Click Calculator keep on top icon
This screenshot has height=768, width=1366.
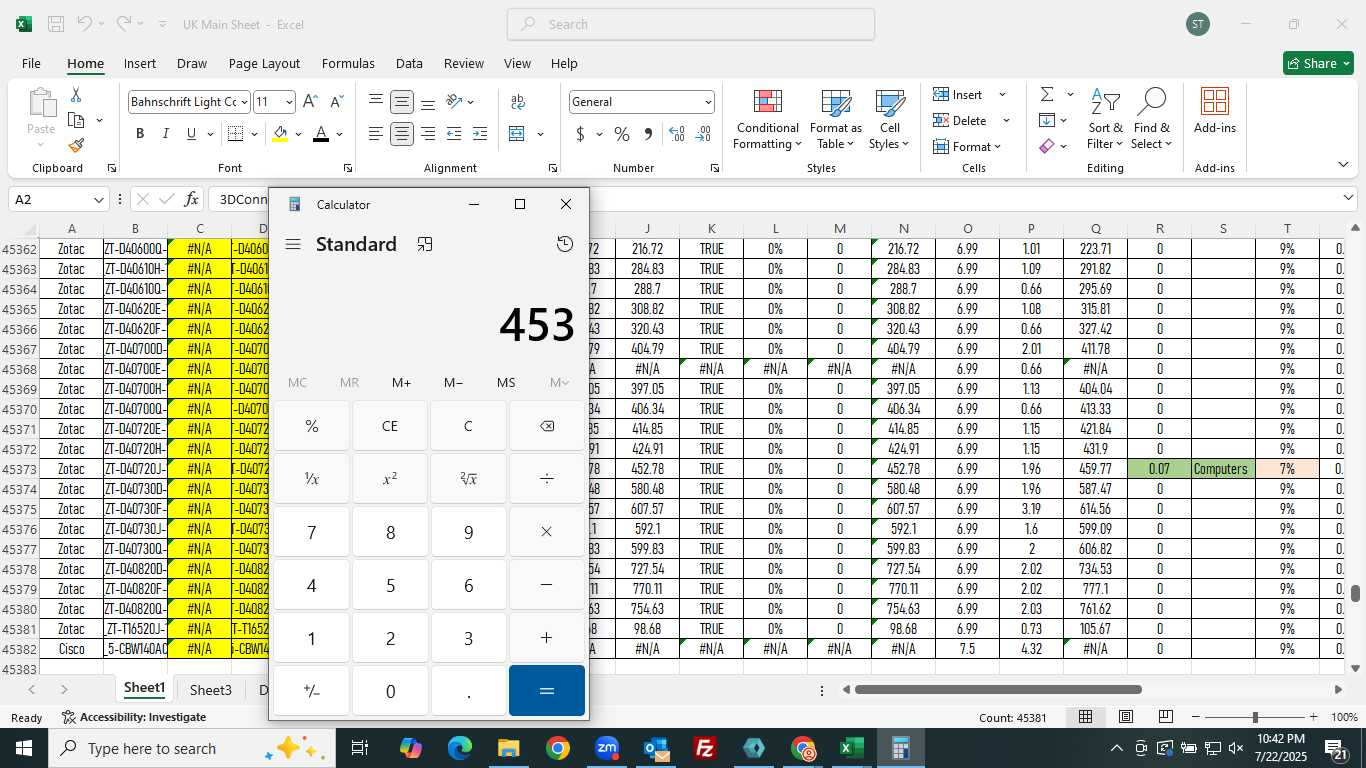[425, 244]
